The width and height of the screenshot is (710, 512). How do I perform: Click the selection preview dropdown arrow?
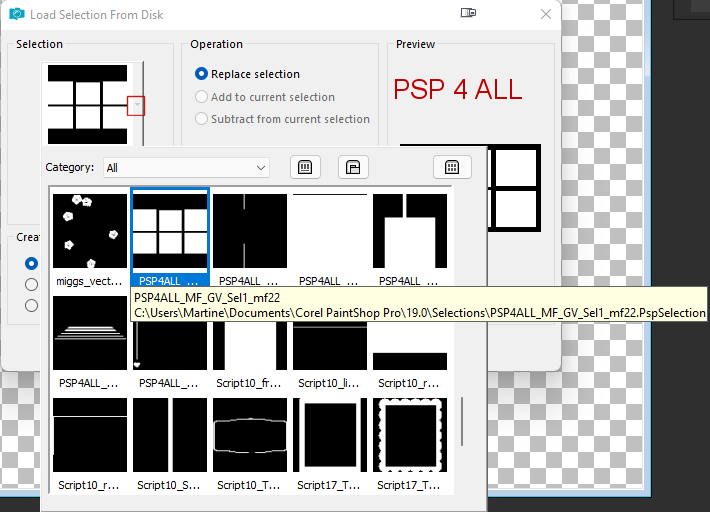(136, 105)
